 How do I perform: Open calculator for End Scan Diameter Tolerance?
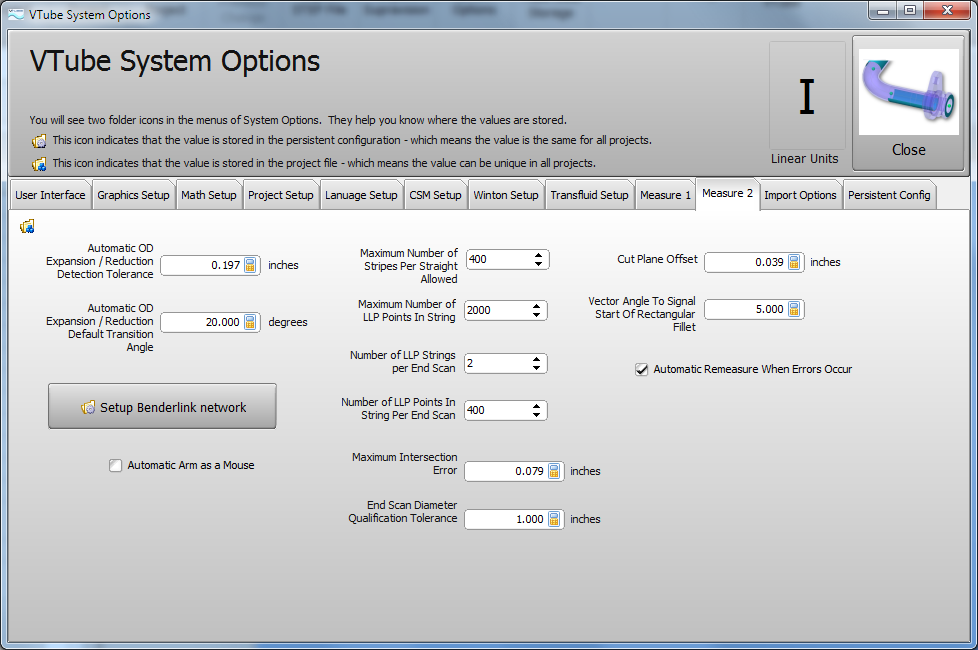click(554, 519)
